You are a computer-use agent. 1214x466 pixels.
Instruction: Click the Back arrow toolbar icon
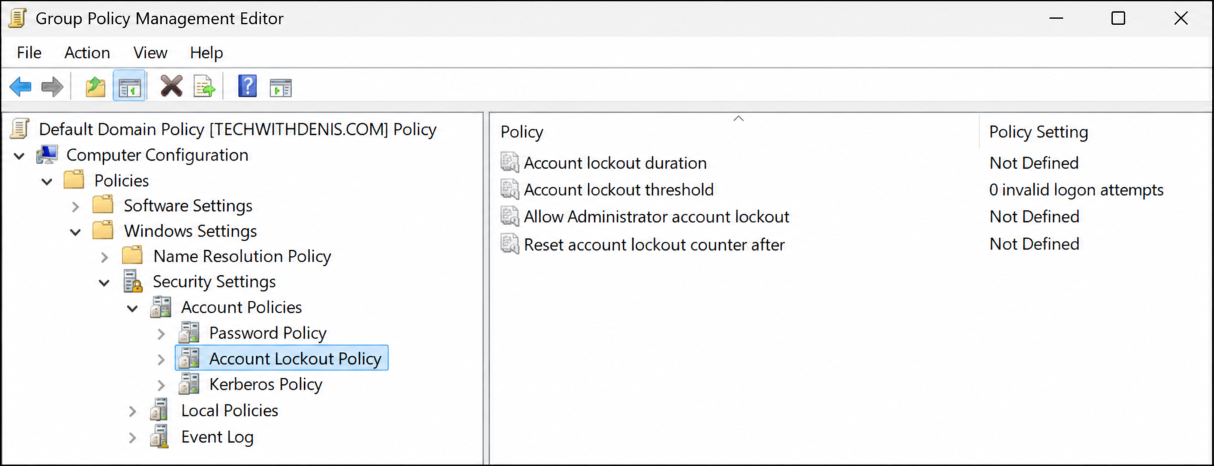pyautogui.click(x=20, y=87)
